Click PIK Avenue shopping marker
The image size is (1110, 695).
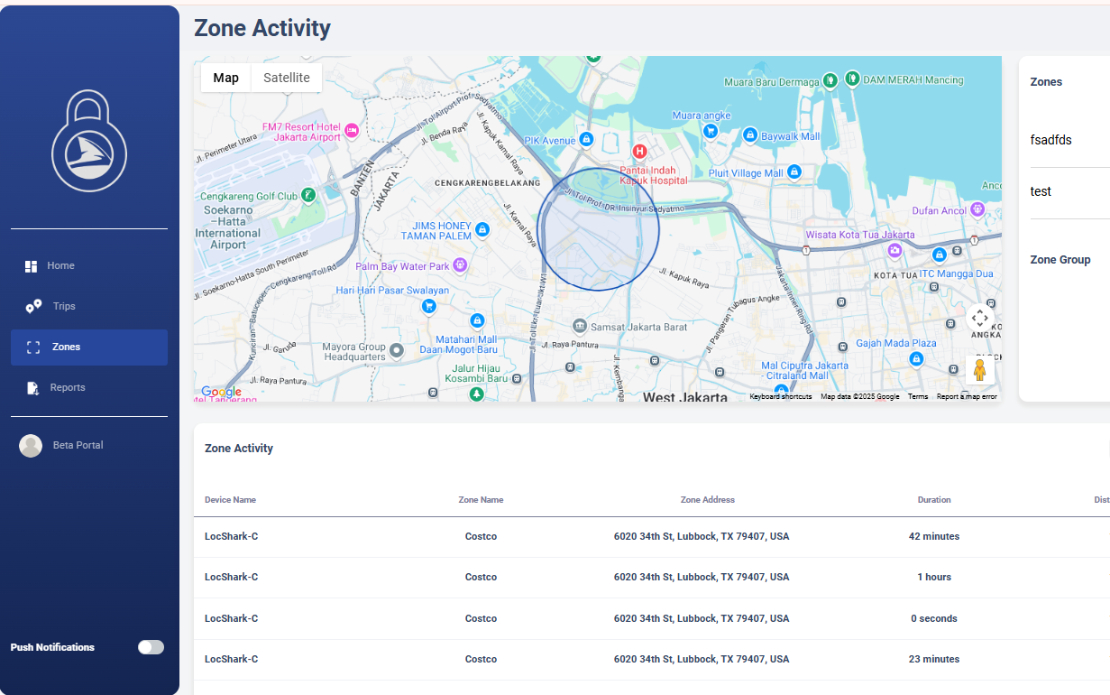point(586,139)
